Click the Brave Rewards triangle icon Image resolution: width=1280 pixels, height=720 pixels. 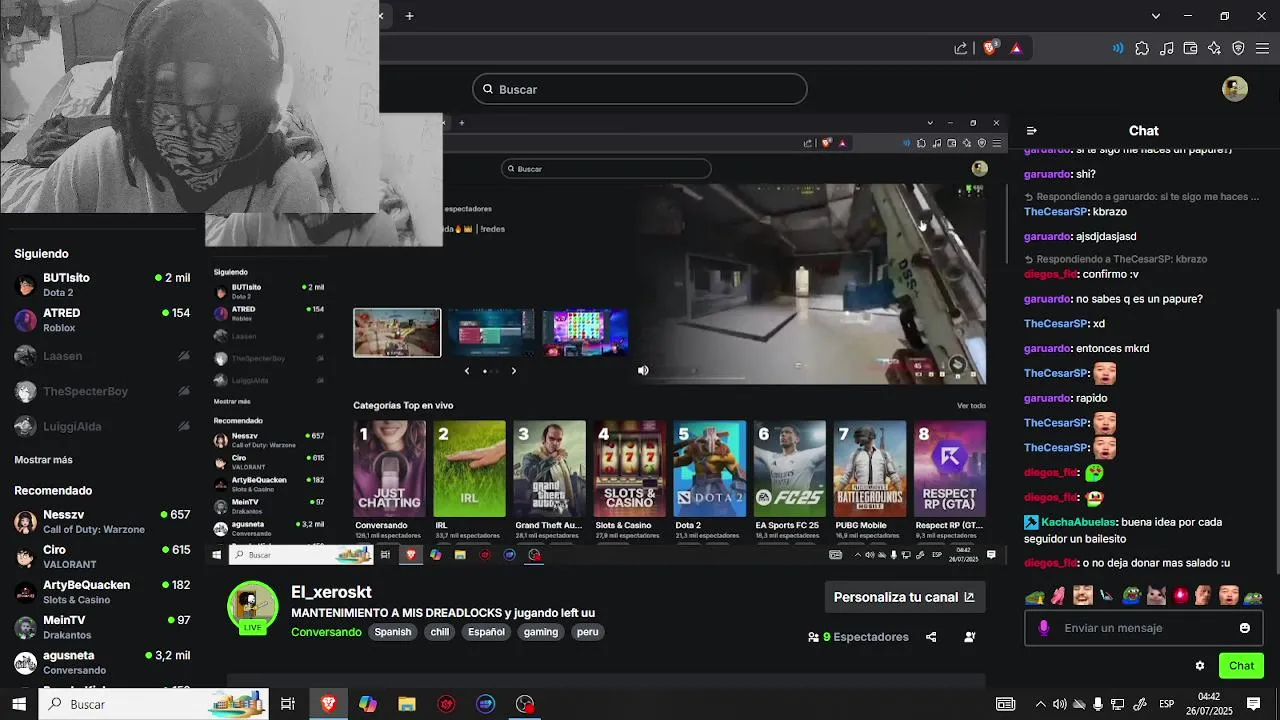(1016, 48)
